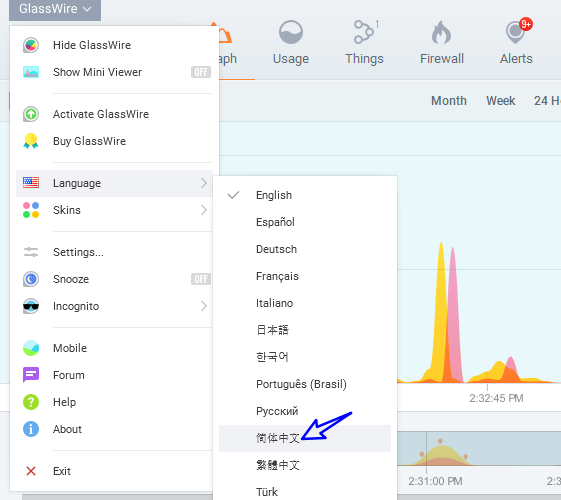Select Deutsch language option
Screen dimensions: 561x500
tap(305, 249)
